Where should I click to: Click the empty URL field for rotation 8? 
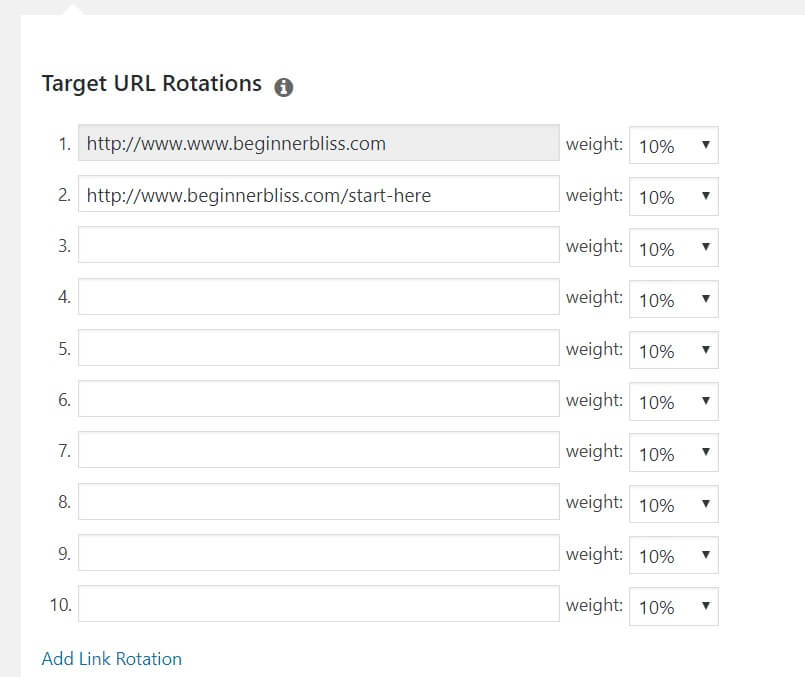coord(318,503)
